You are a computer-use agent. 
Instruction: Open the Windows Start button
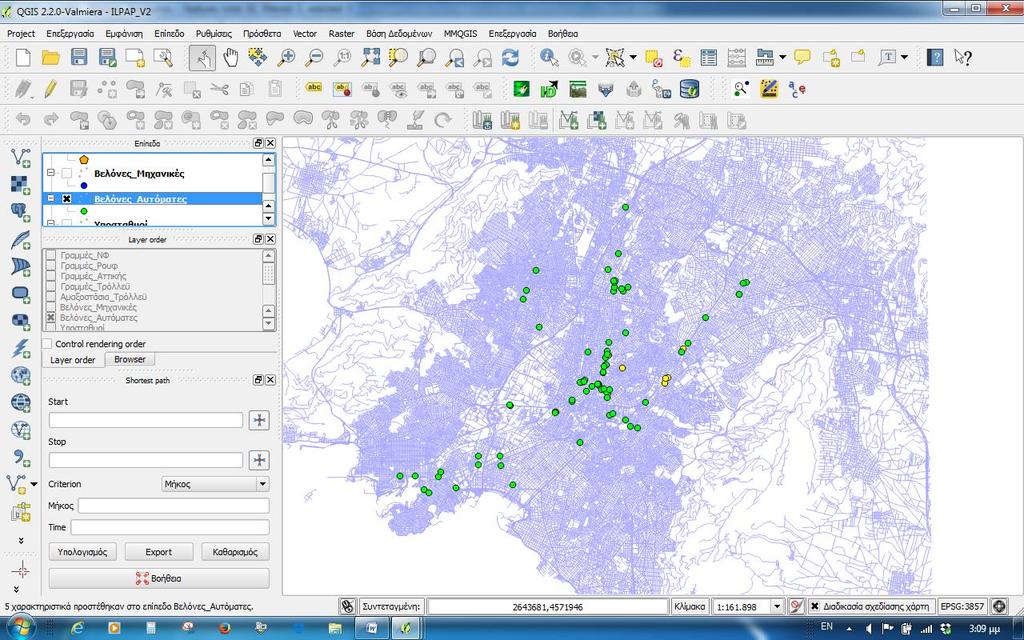coord(20,628)
